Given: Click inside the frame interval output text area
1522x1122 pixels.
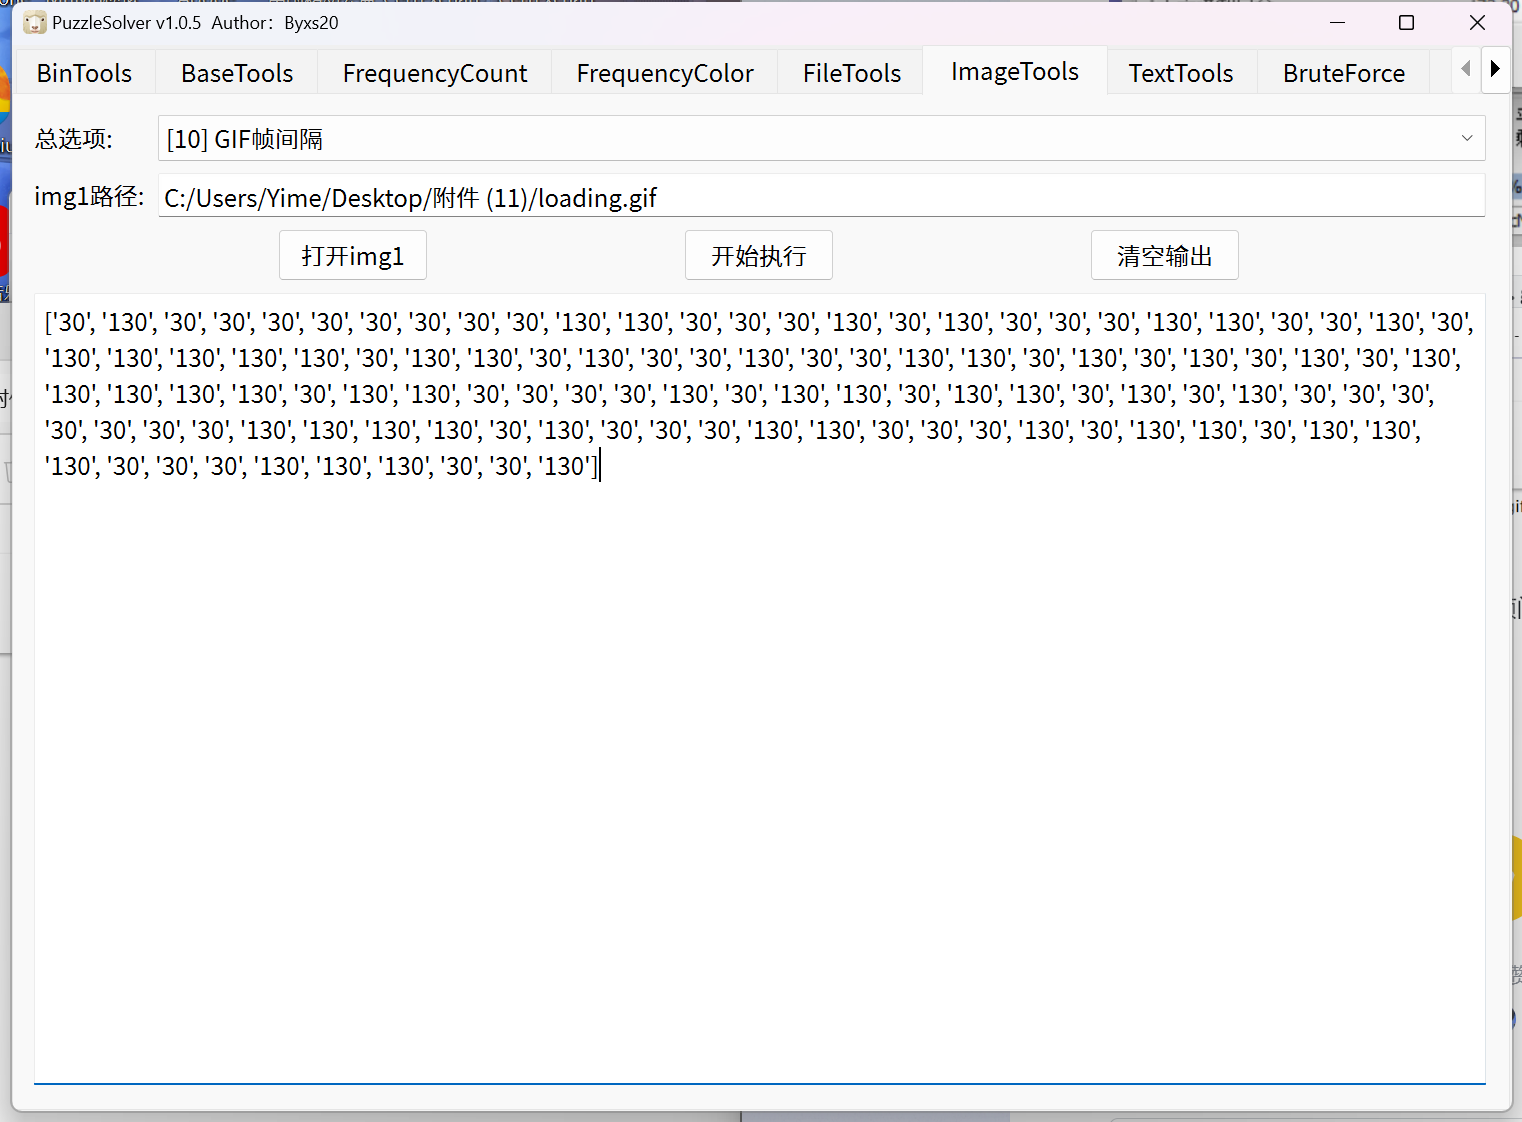Looking at the screenshot, I should click(x=760, y=750).
